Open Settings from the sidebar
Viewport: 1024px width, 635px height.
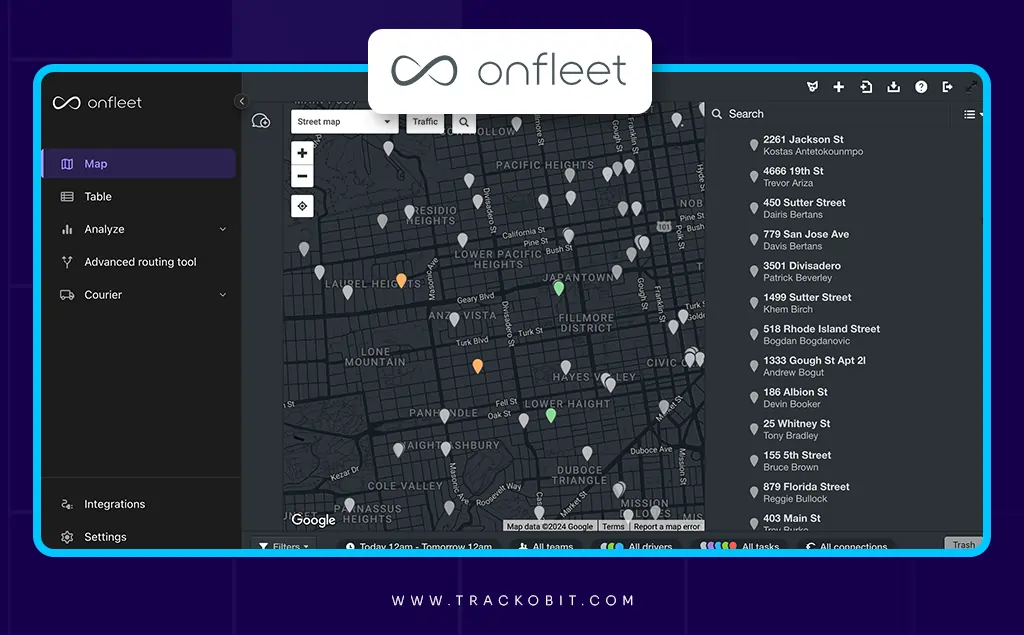(x=105, y=537)
